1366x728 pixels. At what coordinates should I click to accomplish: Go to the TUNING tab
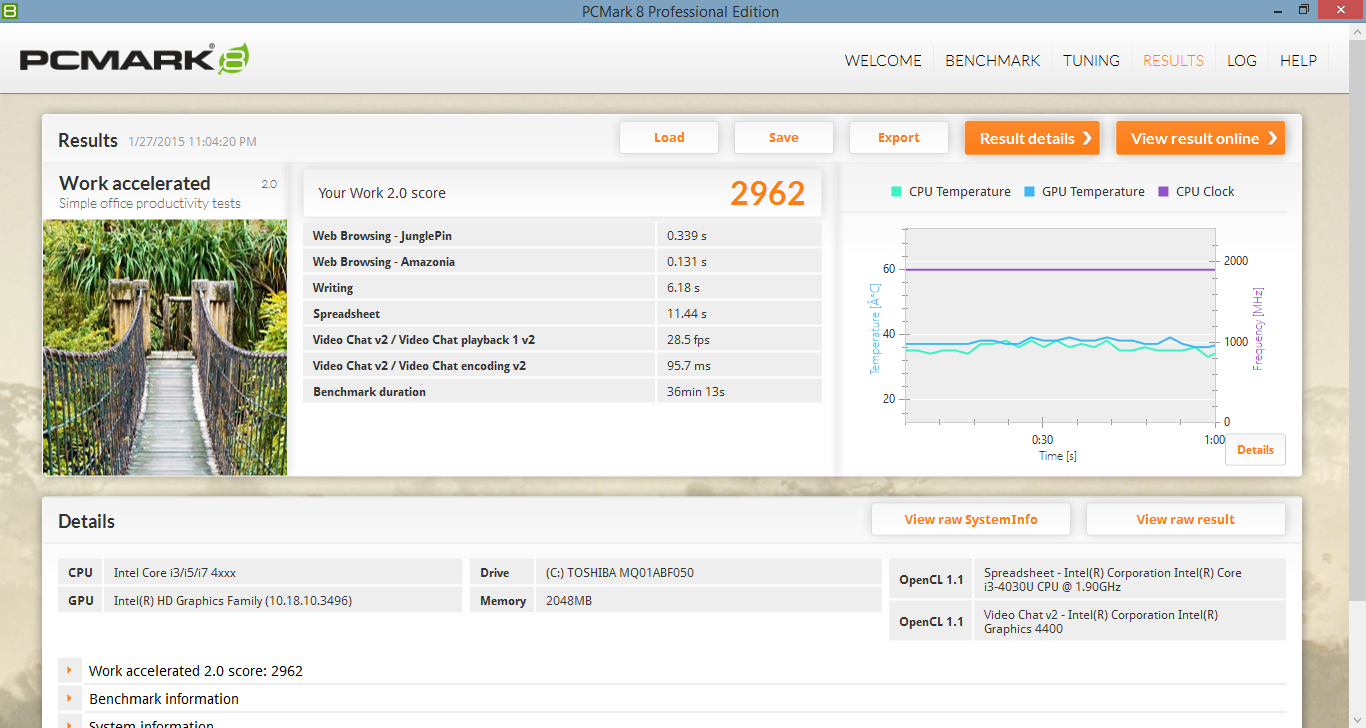point(1091,60)
